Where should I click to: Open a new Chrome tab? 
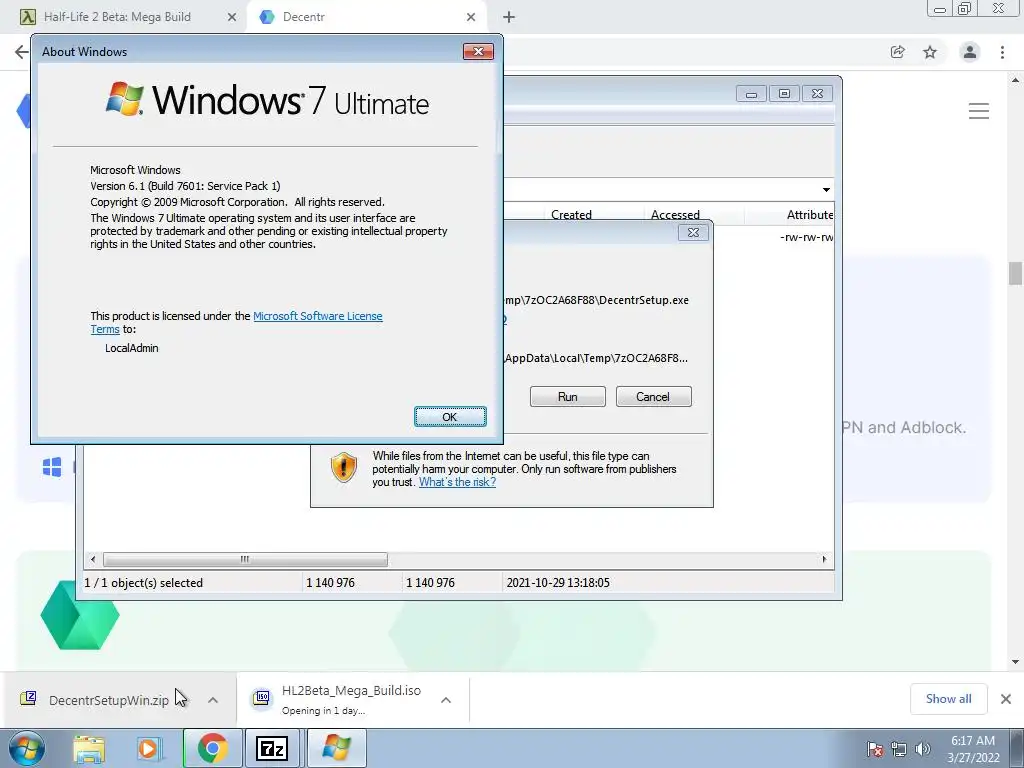[x=509, y=18]
